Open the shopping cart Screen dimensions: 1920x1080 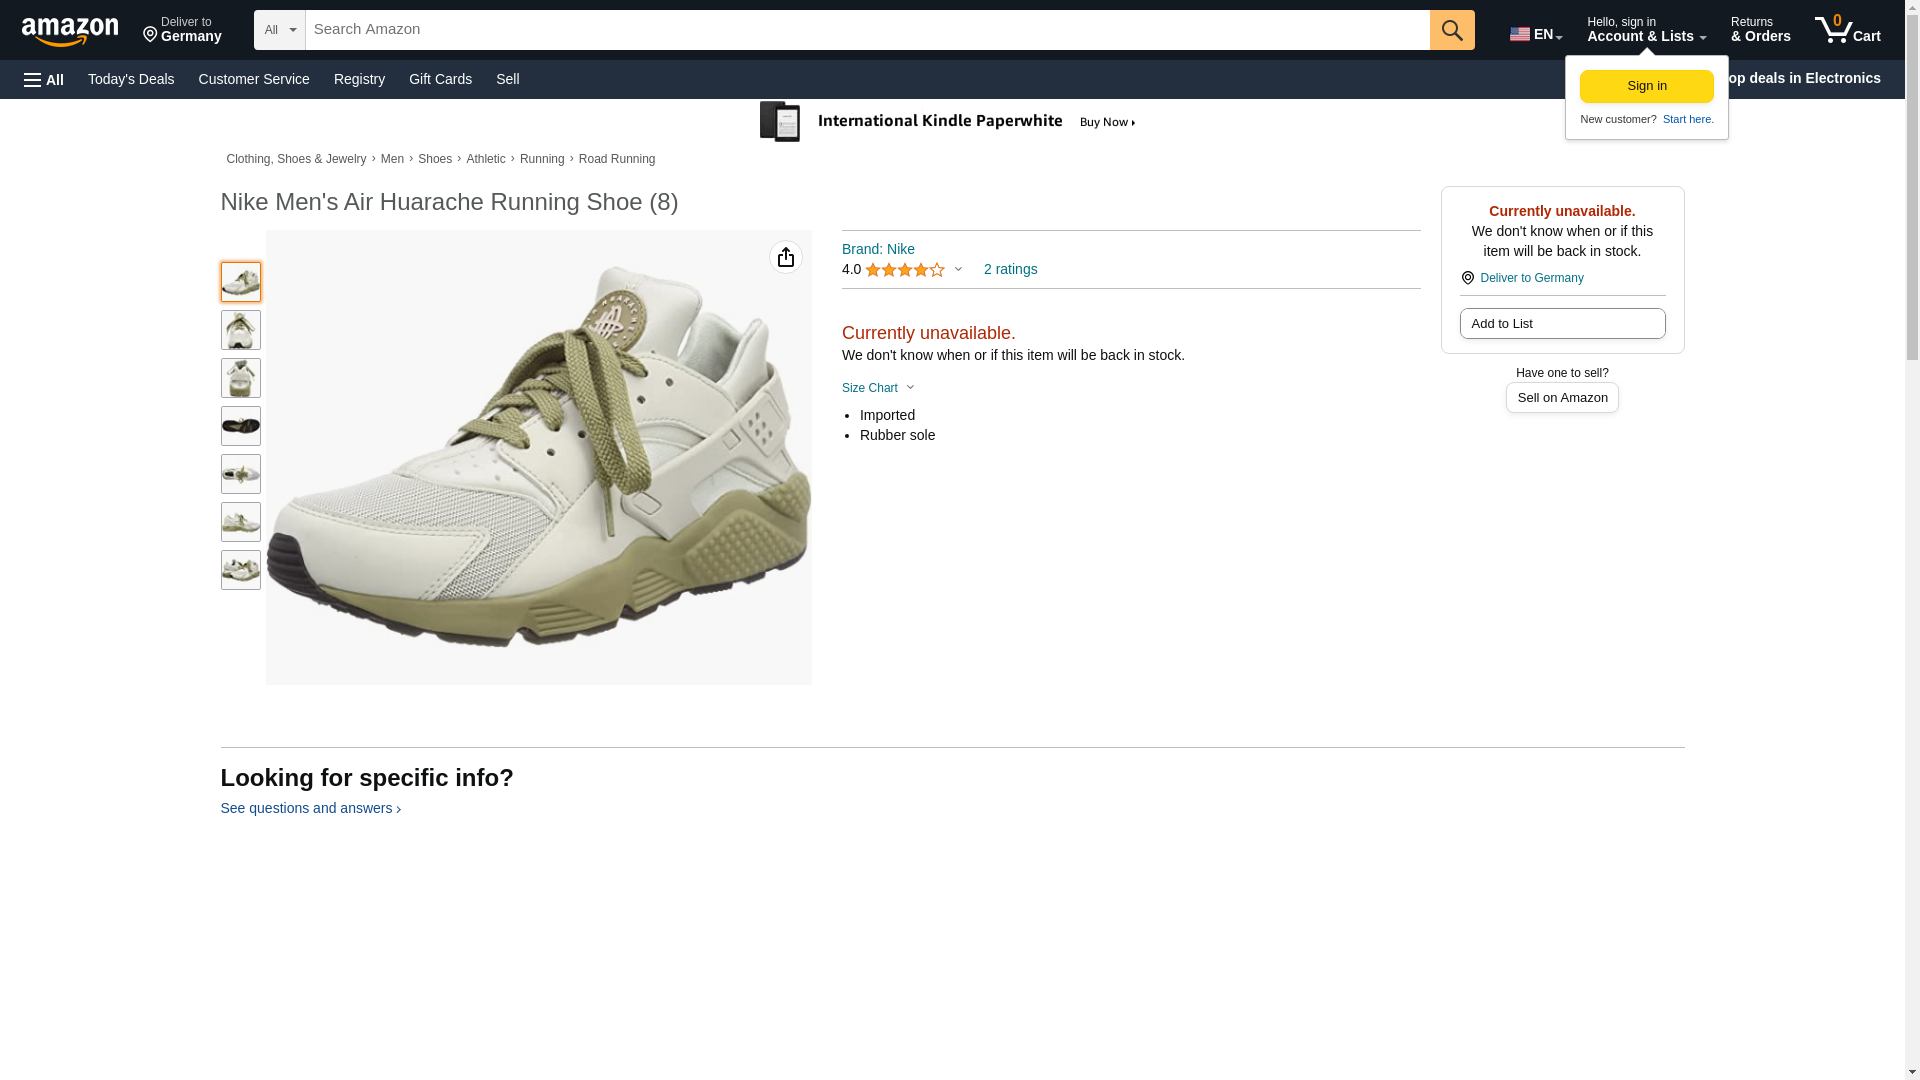[1847, 30]
